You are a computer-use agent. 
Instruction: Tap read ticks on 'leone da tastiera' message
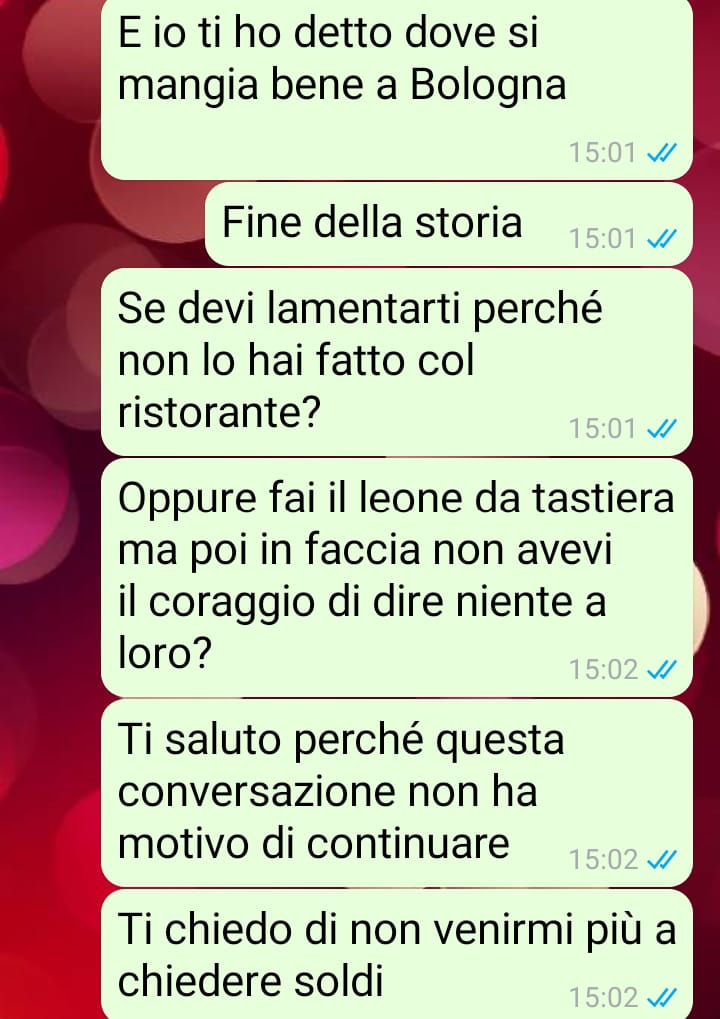tap(662, 669)
